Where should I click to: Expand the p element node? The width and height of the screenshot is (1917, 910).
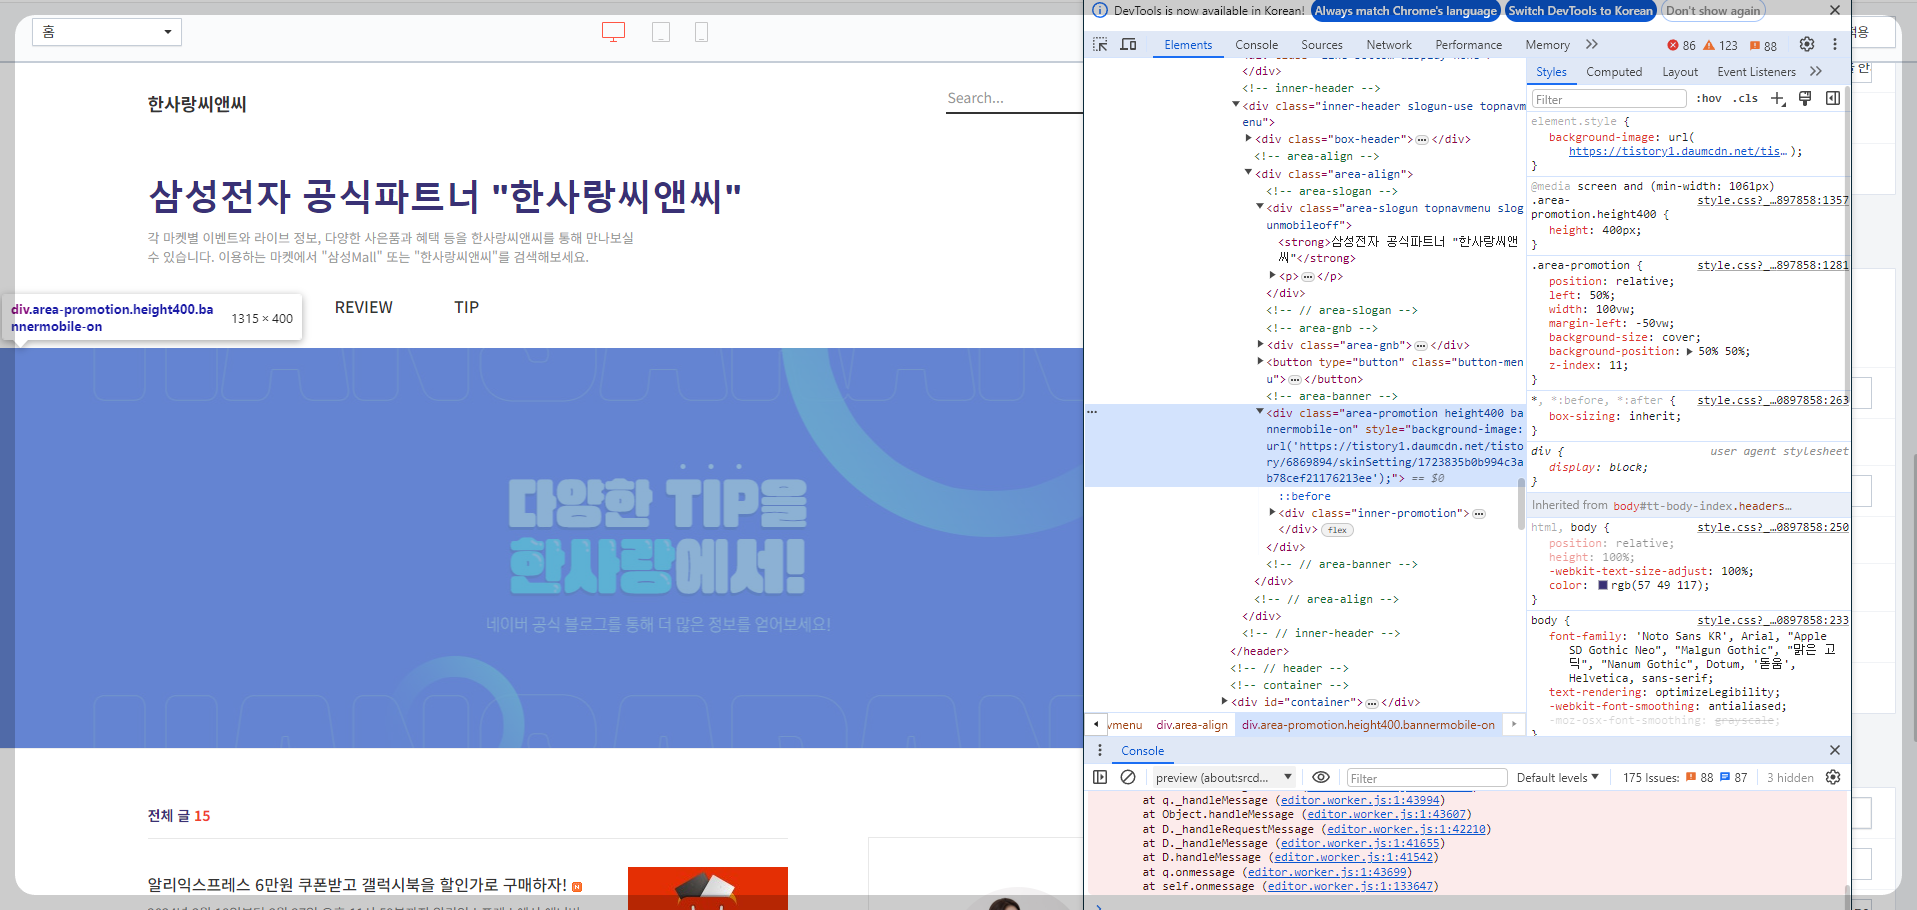[1272, 275]
